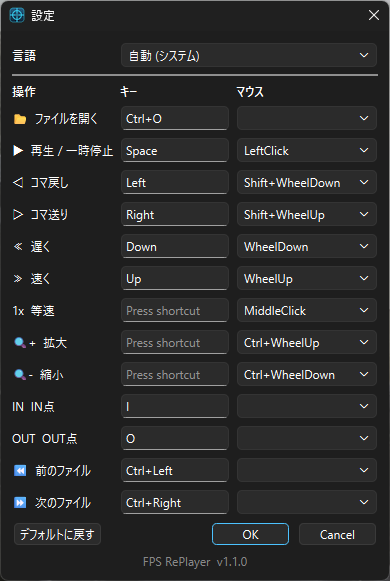Viewport: 390px width, 581px height.
Task: Click the OUT OUT点 label
Action: click(x=45, y=439)
